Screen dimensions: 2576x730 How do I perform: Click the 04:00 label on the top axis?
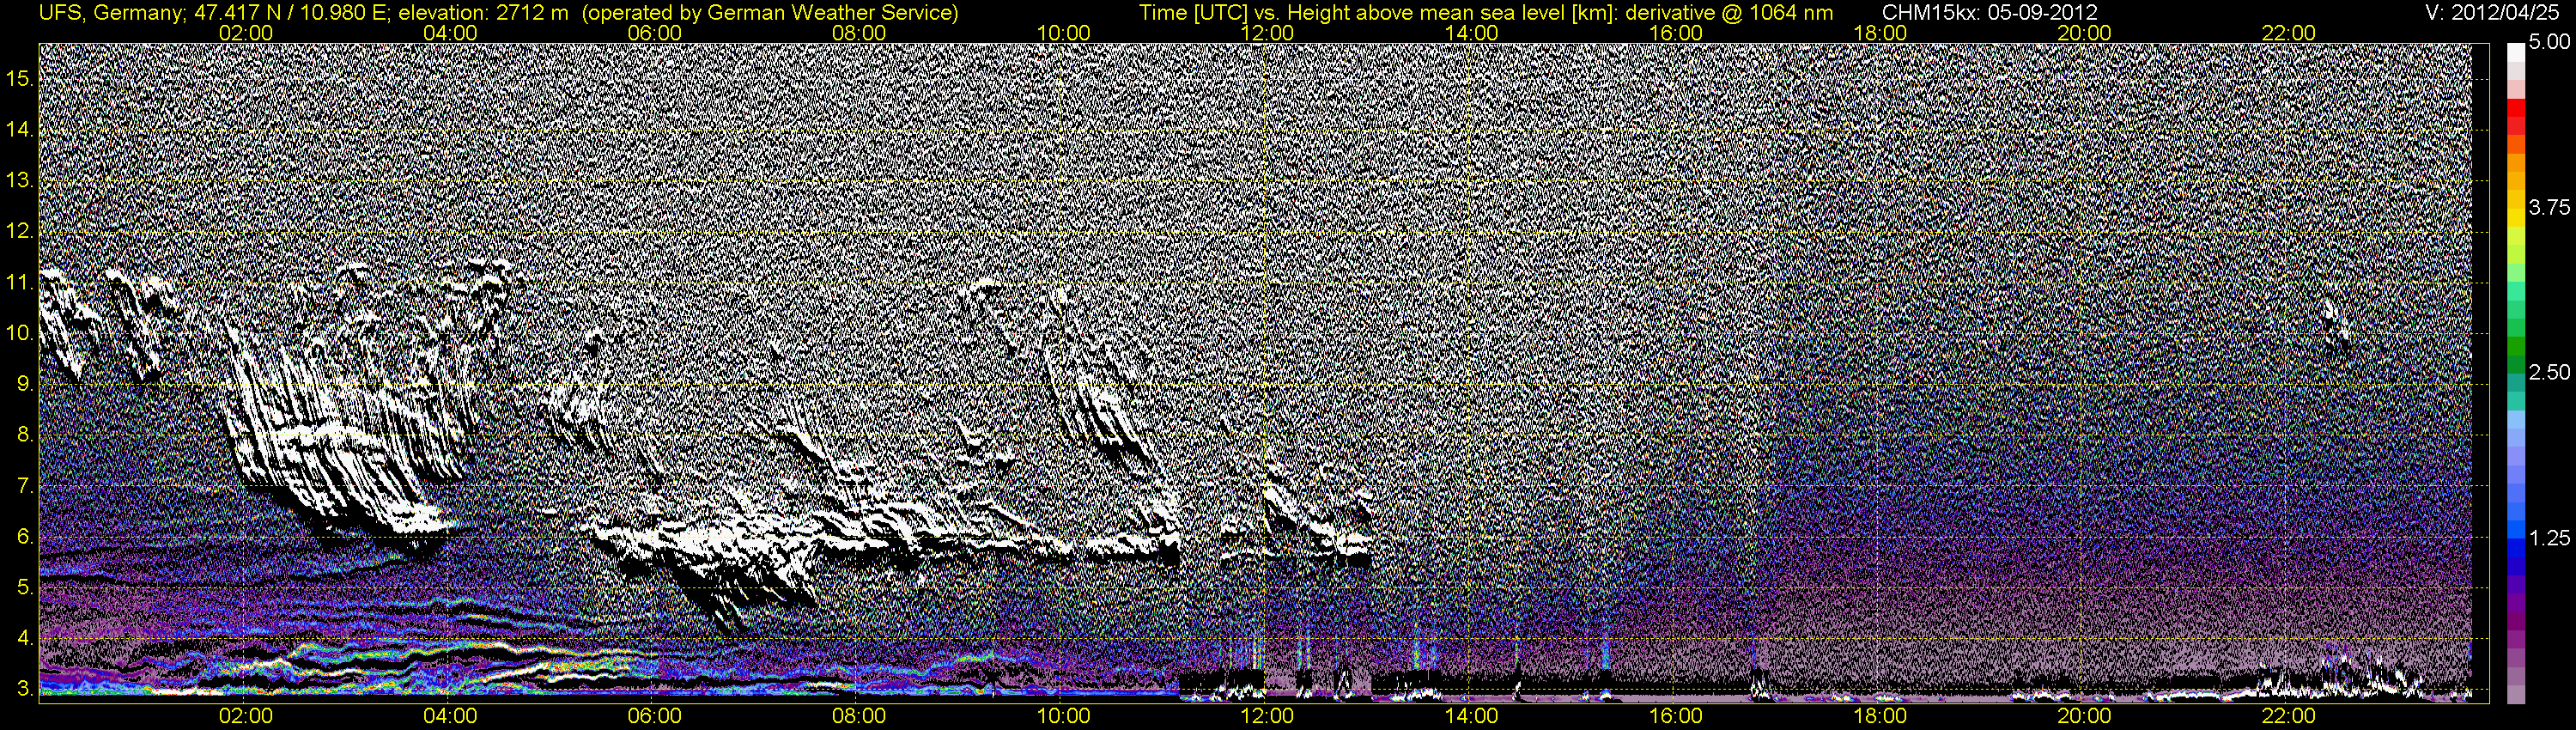click(x=450, y=33)
